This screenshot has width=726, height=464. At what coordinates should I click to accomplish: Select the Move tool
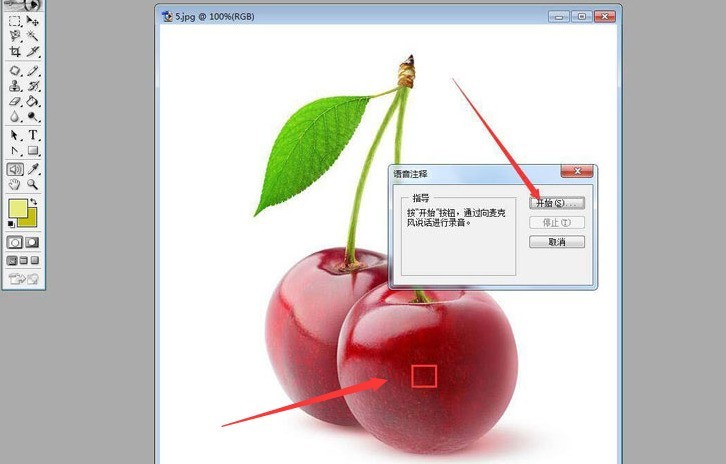coord(32,21)
